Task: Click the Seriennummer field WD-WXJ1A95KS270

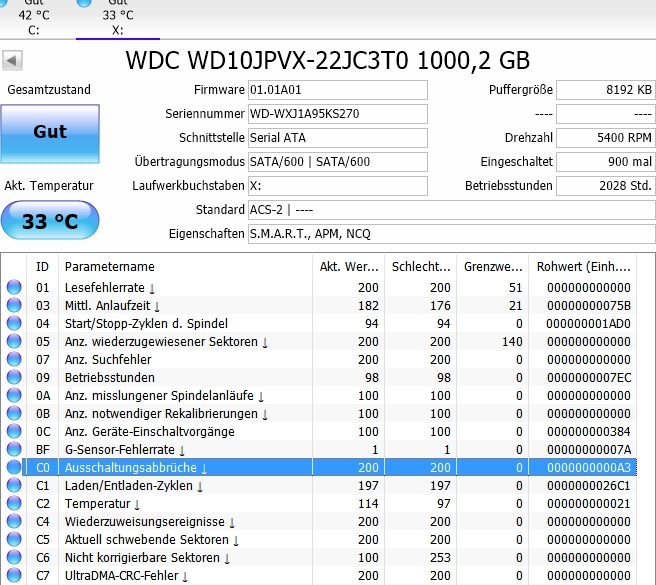Action: point(338,114)
